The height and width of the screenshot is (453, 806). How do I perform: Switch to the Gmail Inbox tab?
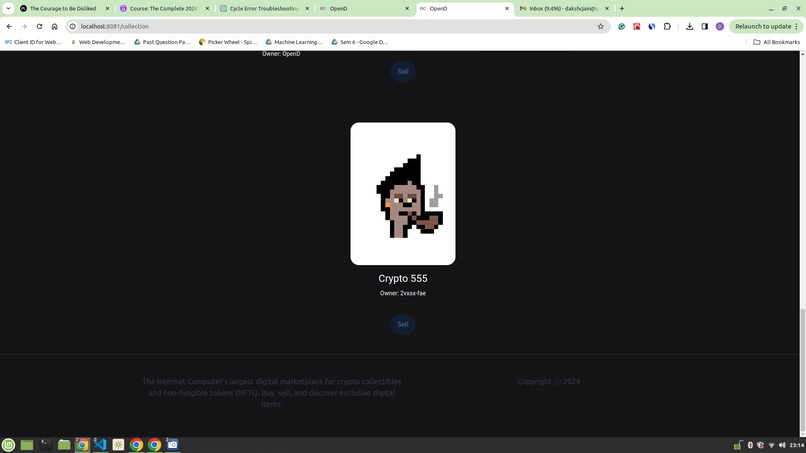564,8
